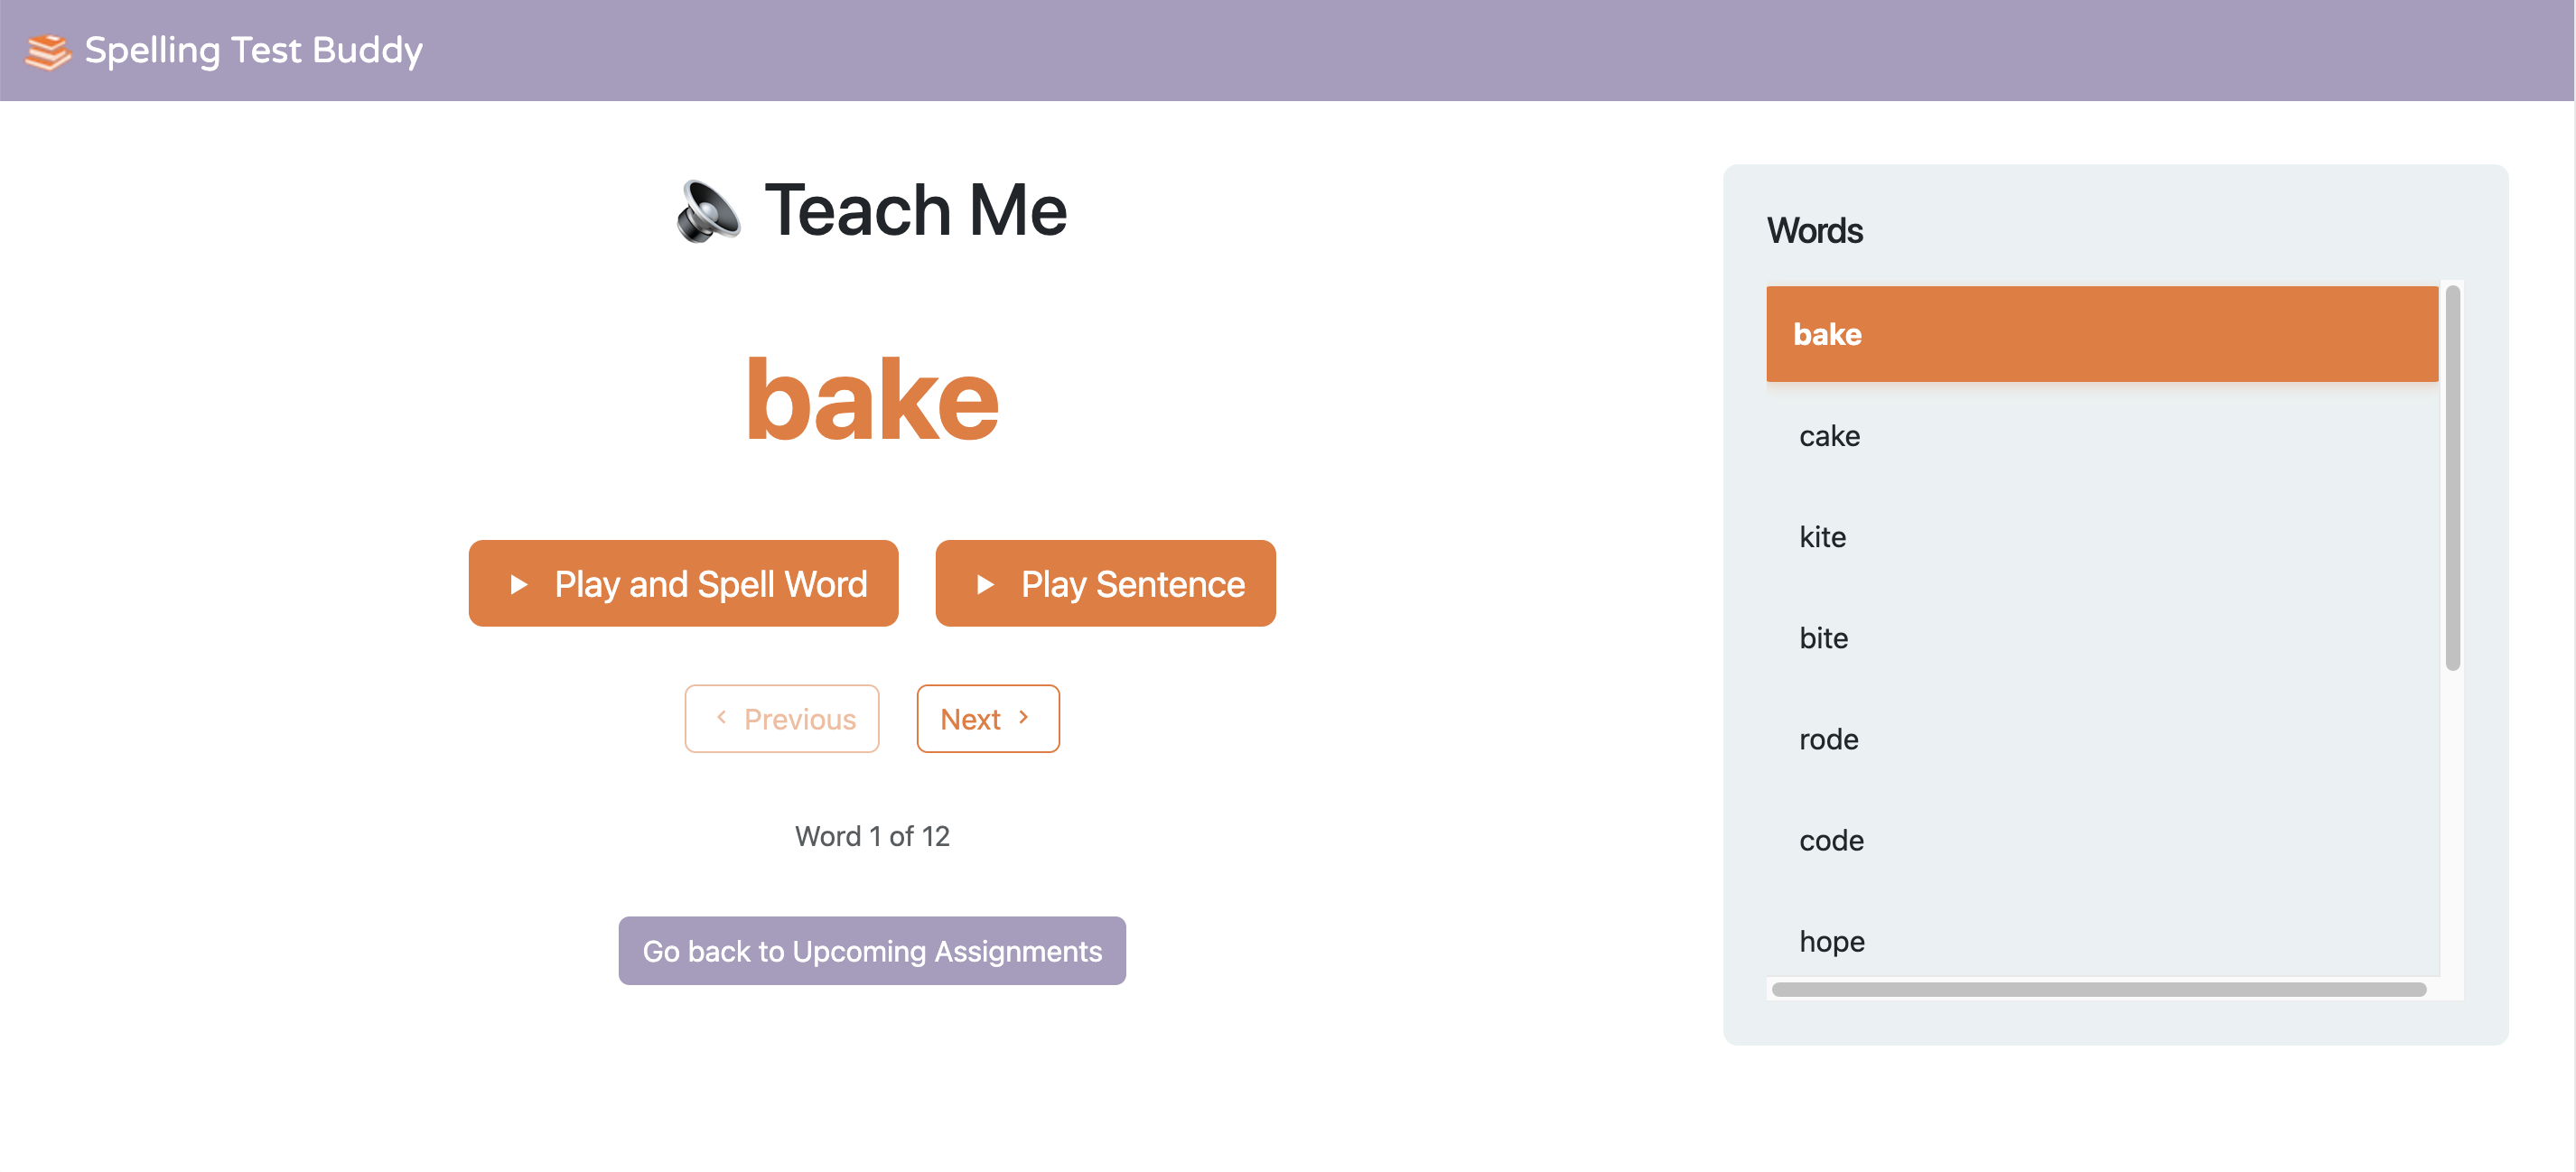
Task: Click the speaker icon beside Teach Me
Action: coord(708,211)
